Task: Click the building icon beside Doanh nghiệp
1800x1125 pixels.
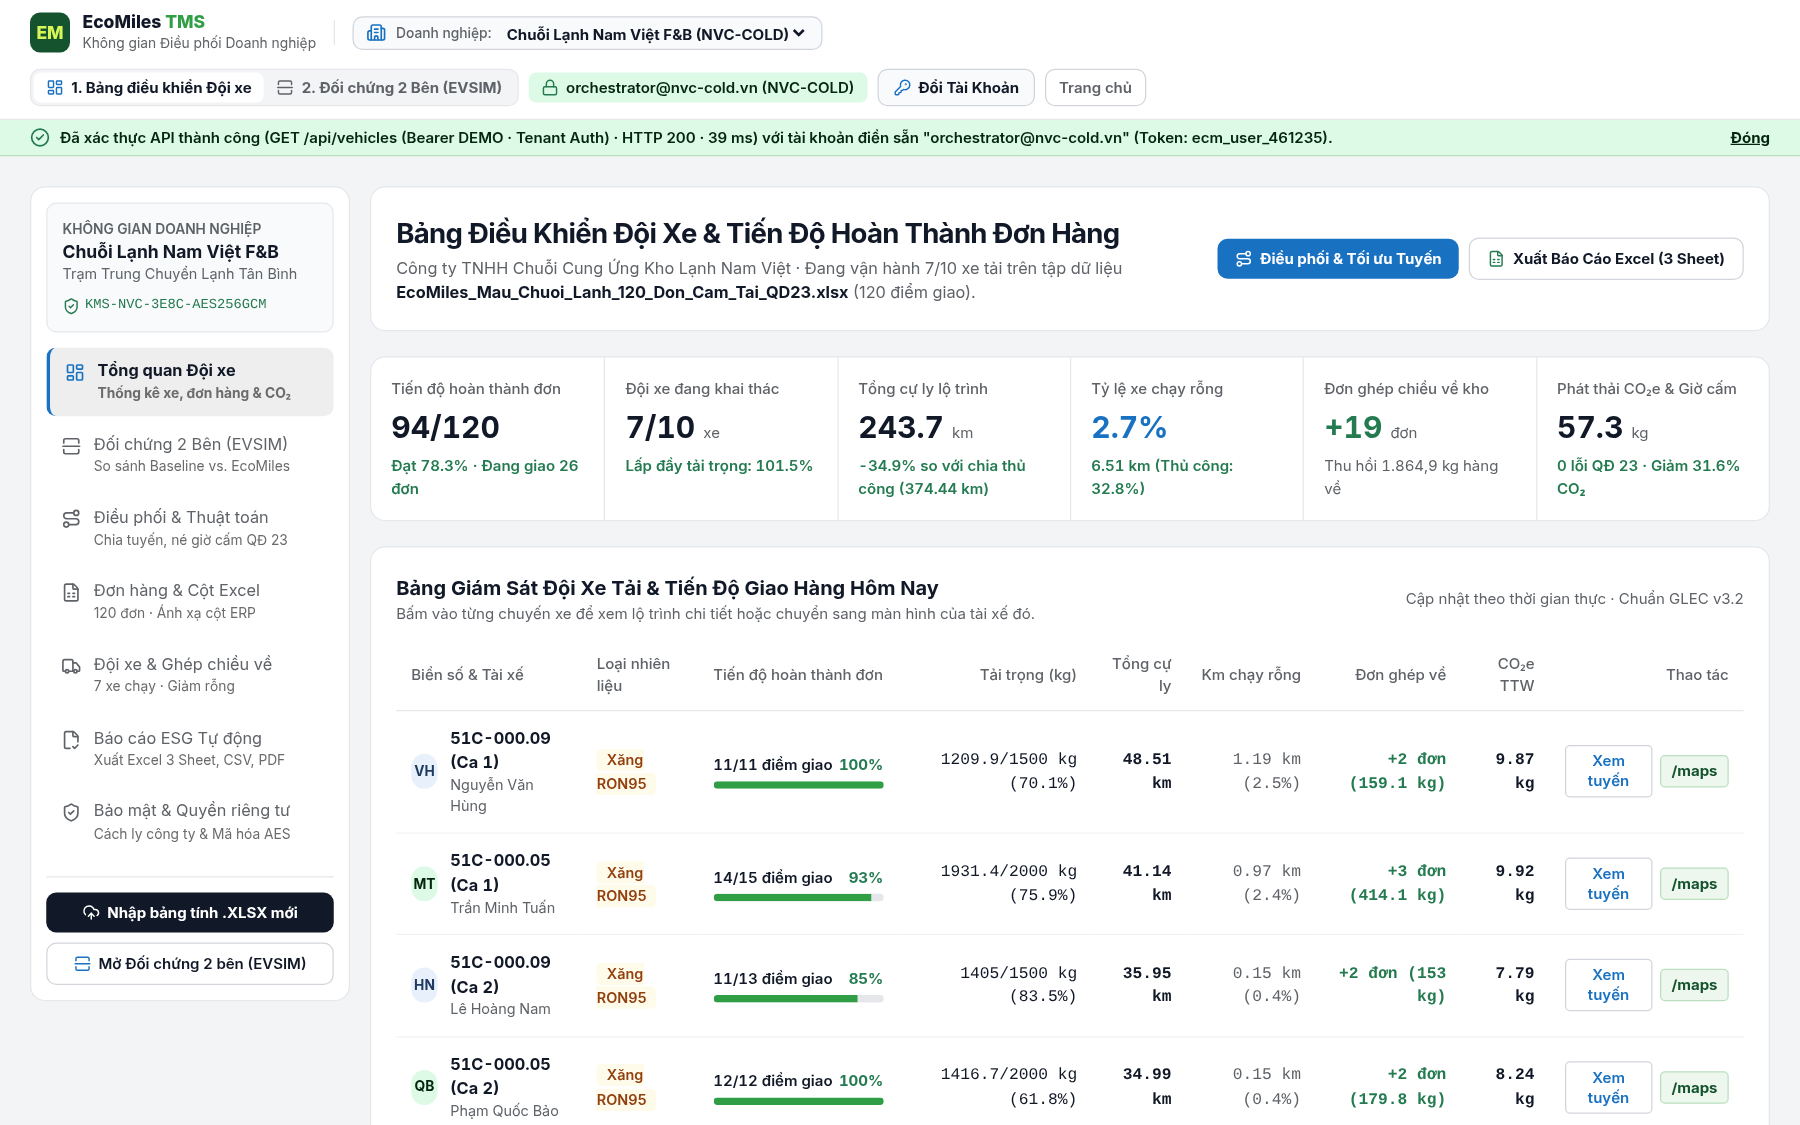Action: [376, 33]
